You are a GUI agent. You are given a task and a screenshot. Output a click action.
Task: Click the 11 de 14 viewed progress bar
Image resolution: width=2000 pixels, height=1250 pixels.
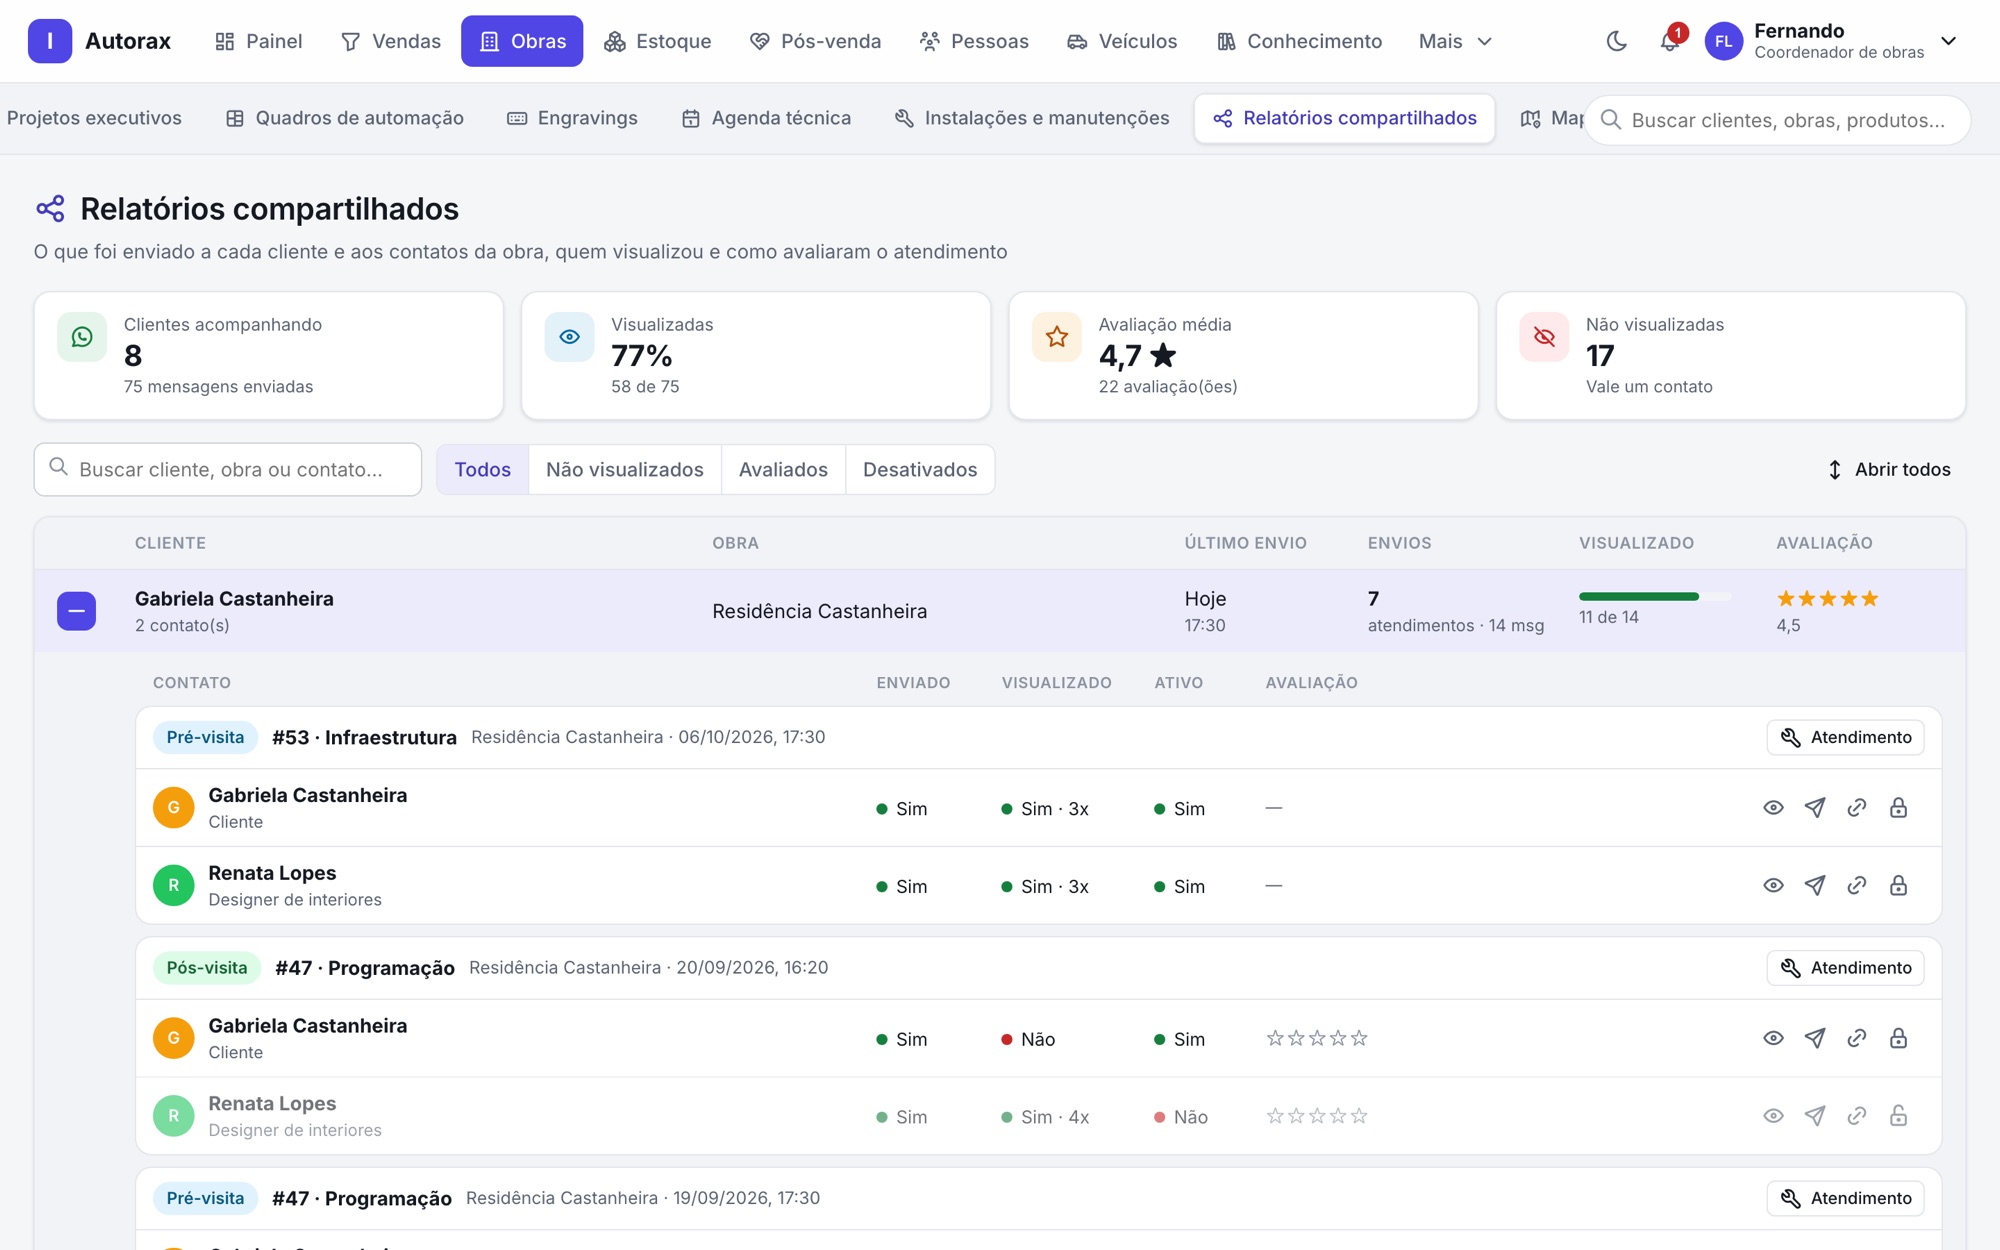[1654, 596]
